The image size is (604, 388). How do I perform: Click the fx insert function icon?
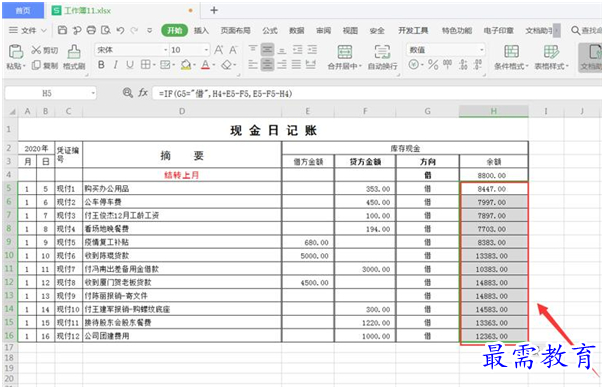[143, 93]
